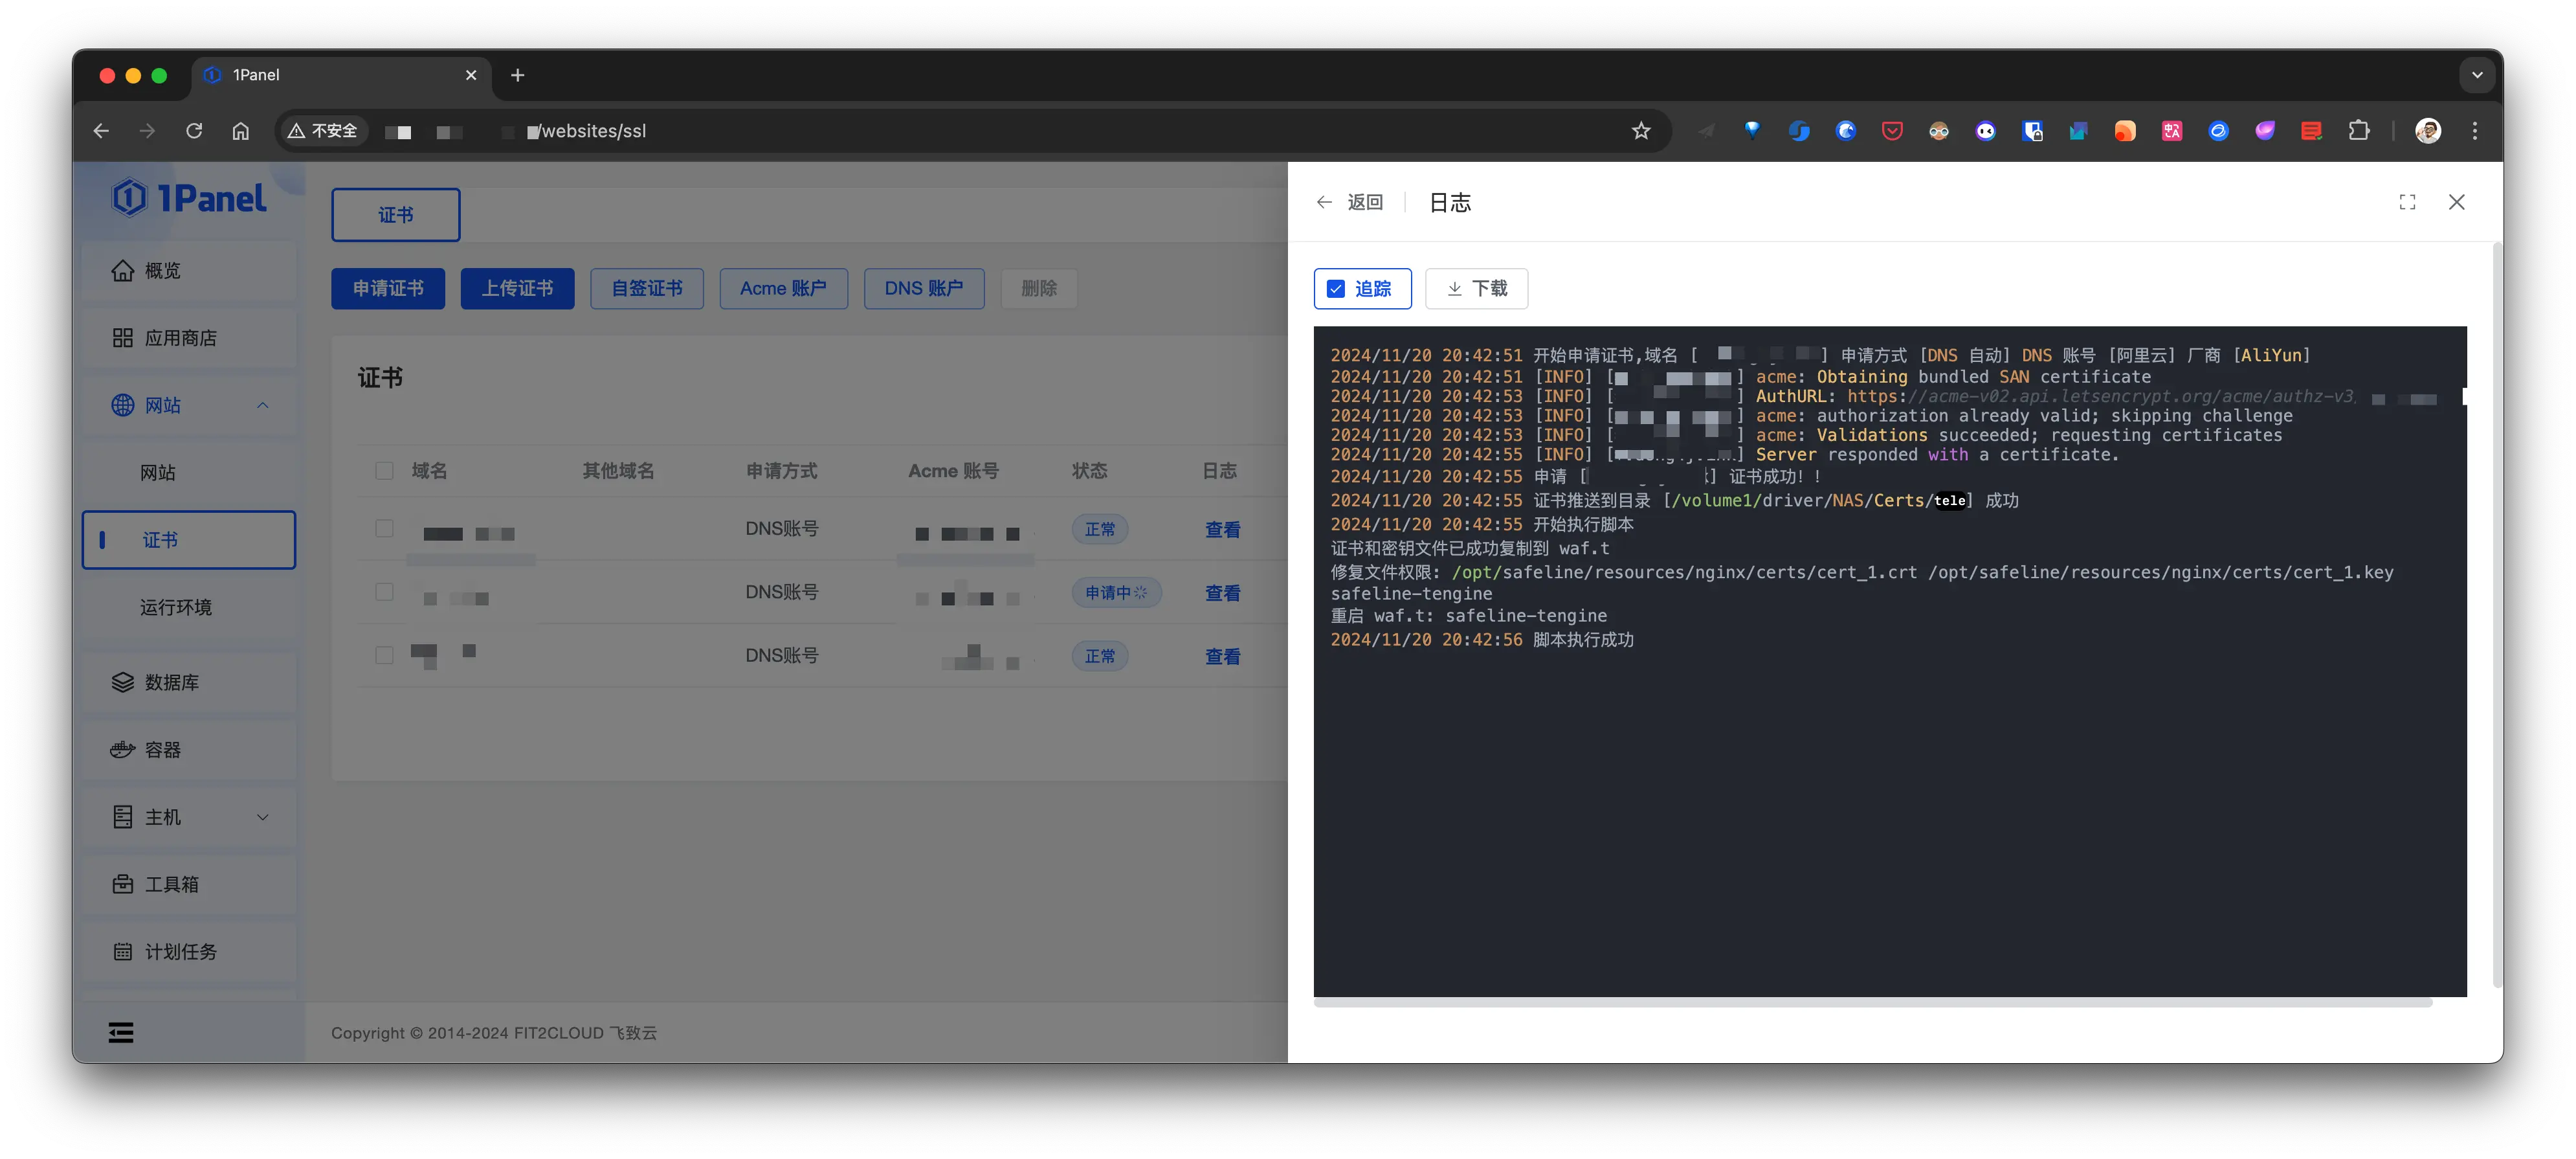Open 应用商店 via its grid icon
The width and height of the screenshot is (2576, 1159).
pyautogui.click(x=122, y=338)
